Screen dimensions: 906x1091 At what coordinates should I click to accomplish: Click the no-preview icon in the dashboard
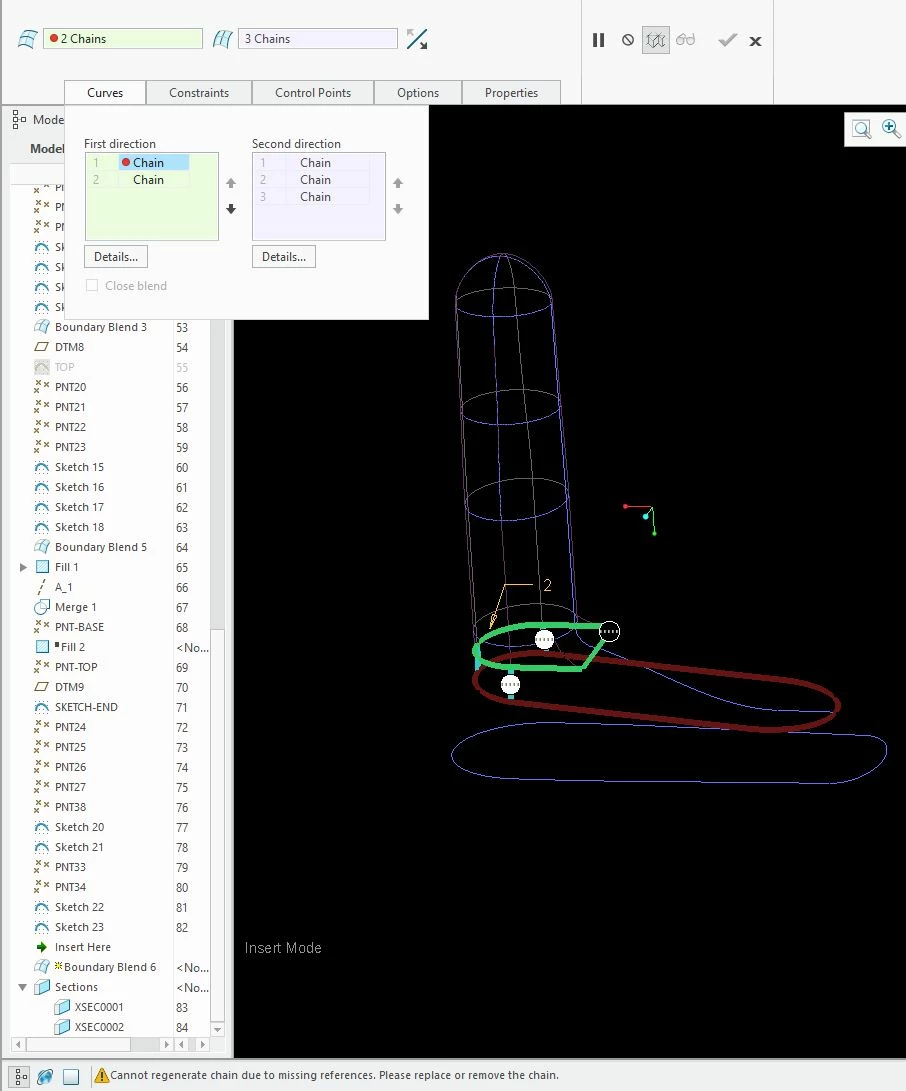(x=628, y=40)
